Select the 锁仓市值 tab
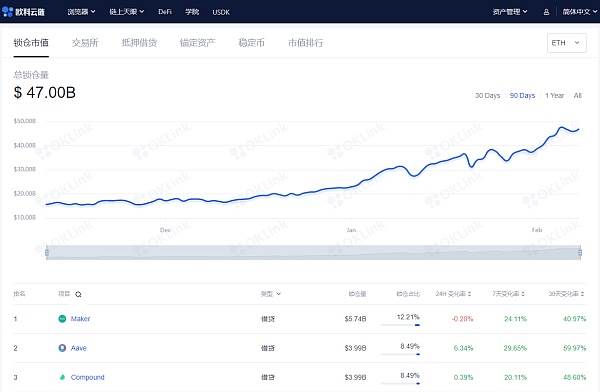Viewport: 600px width, 392px height. (x=31, y=43)
